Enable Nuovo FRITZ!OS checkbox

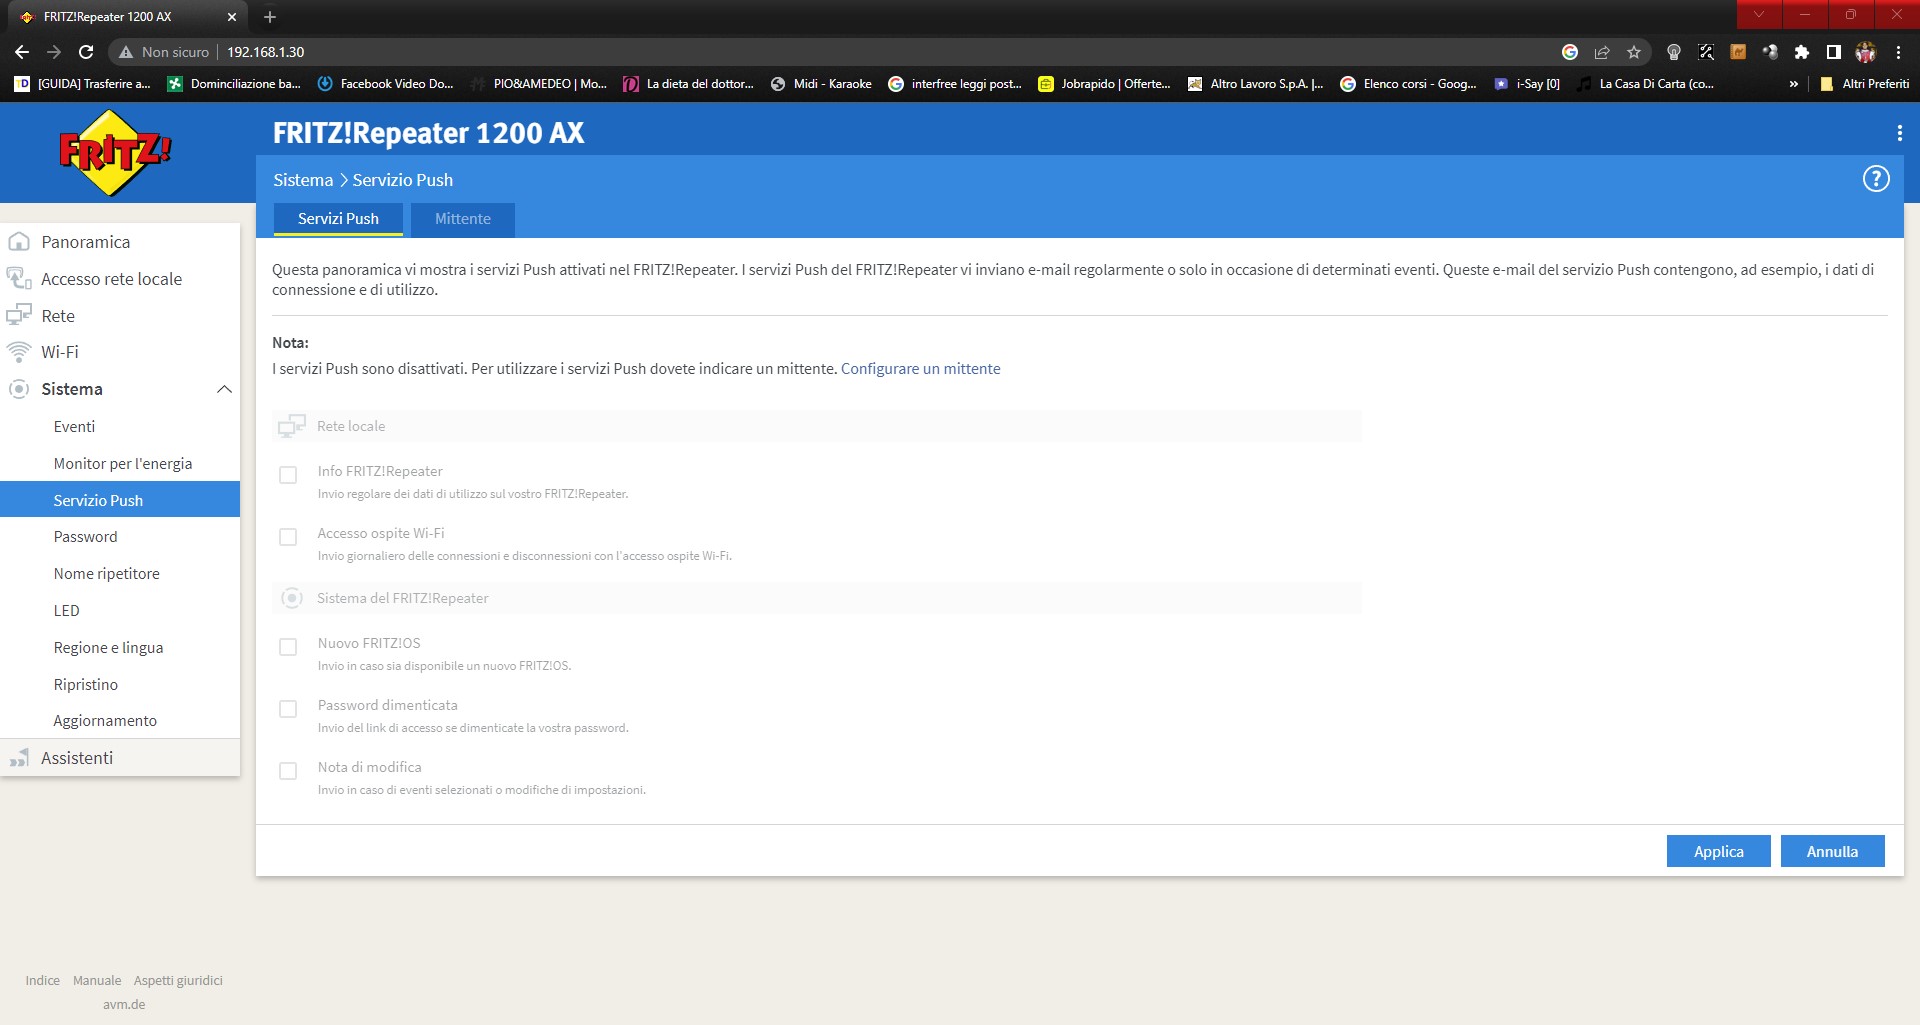(288, 647)
